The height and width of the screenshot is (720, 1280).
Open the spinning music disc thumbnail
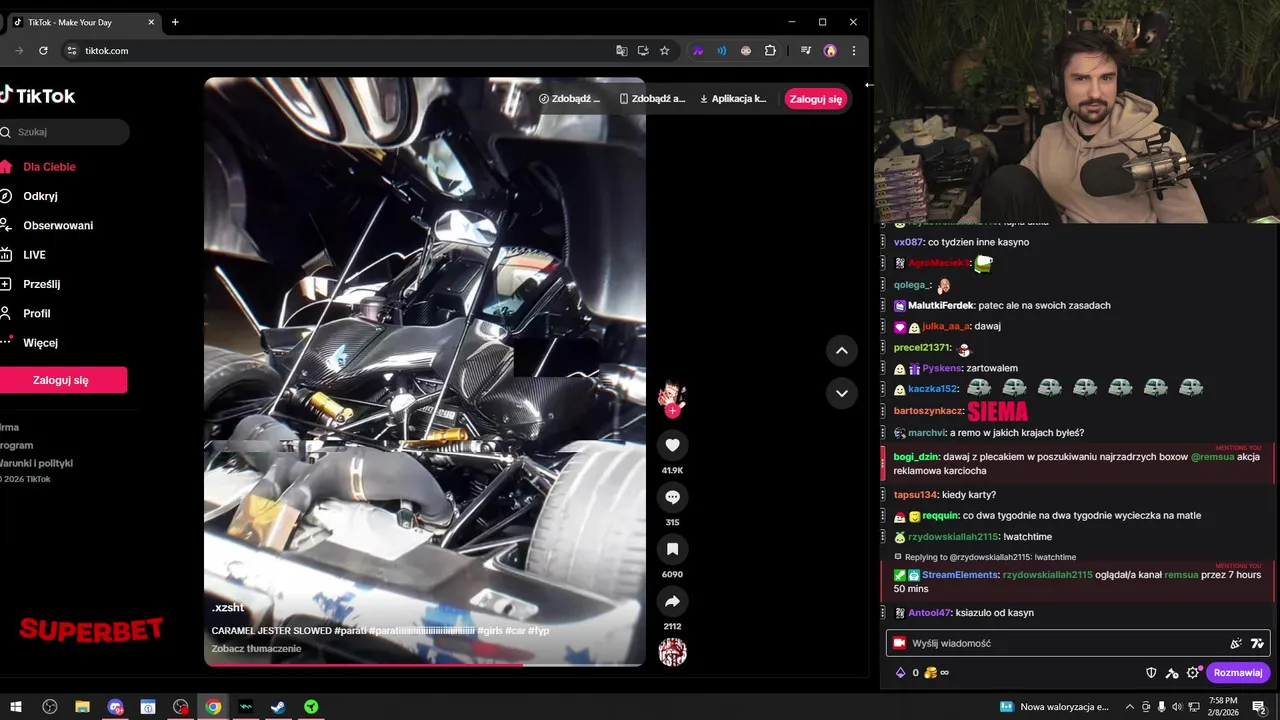(672, 652)
